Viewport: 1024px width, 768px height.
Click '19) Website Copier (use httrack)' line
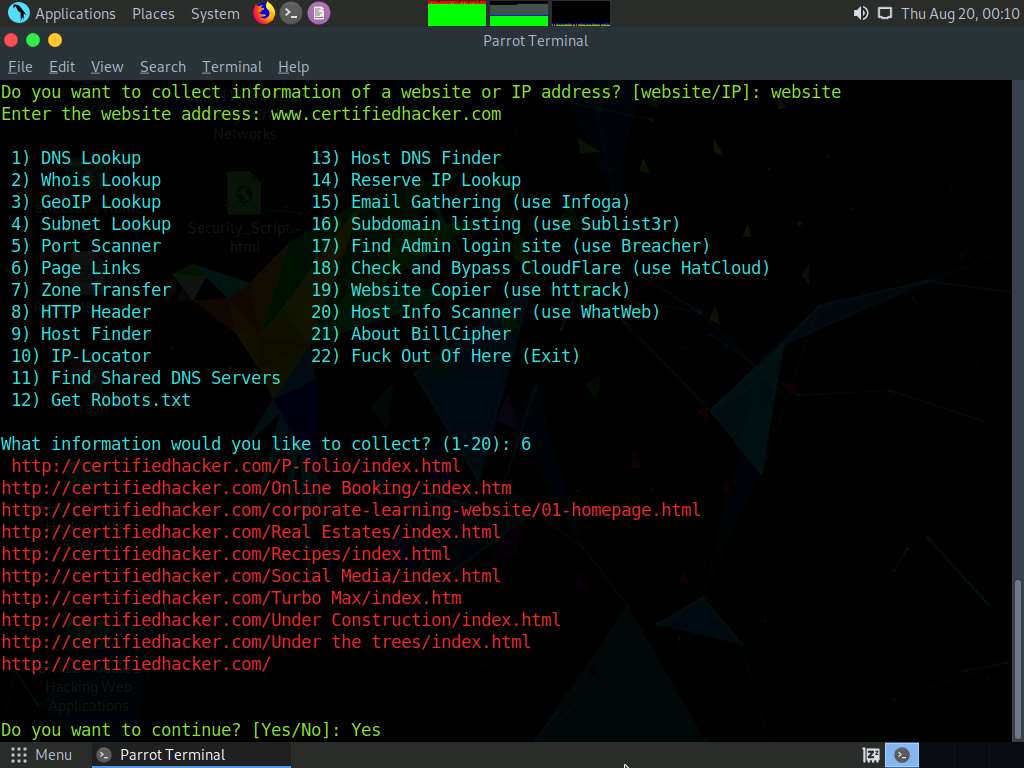point(470,290)
